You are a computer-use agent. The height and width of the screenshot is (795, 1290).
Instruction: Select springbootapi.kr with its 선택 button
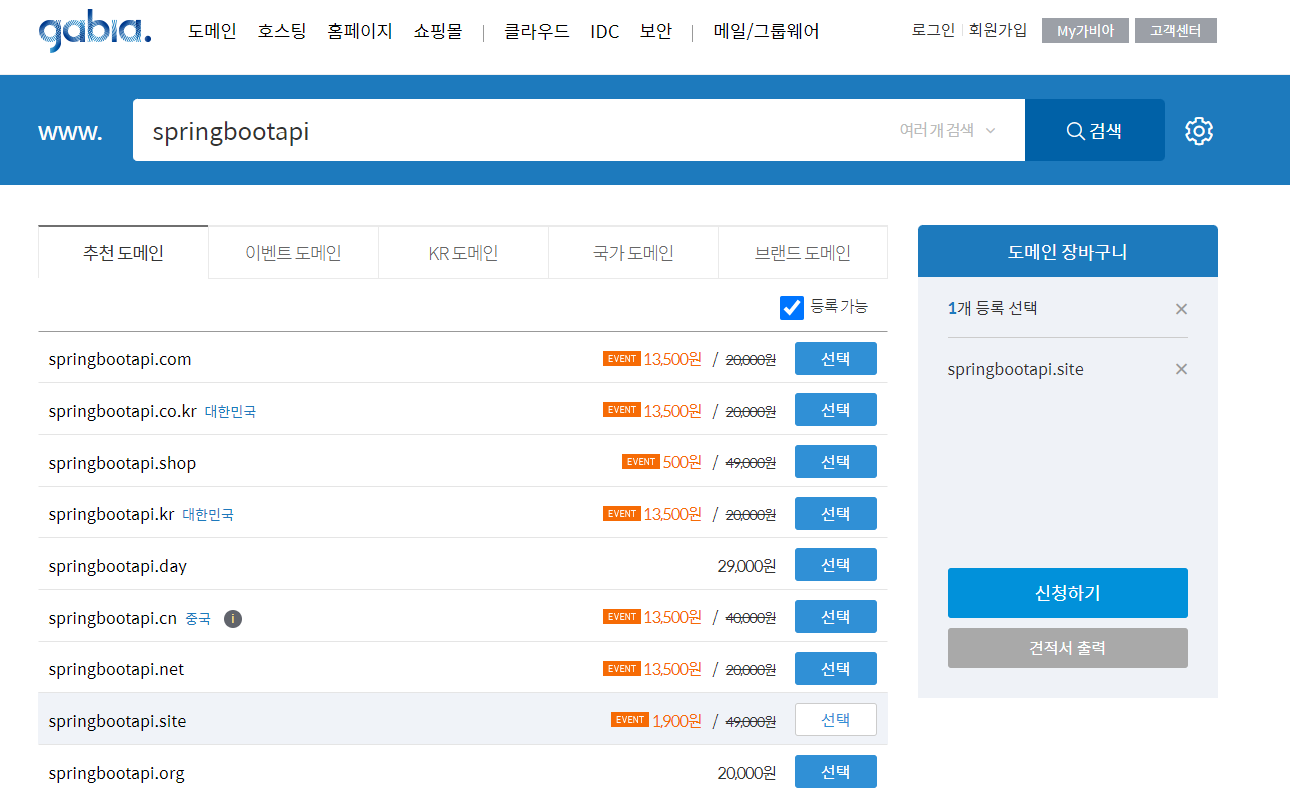point(836,514)
